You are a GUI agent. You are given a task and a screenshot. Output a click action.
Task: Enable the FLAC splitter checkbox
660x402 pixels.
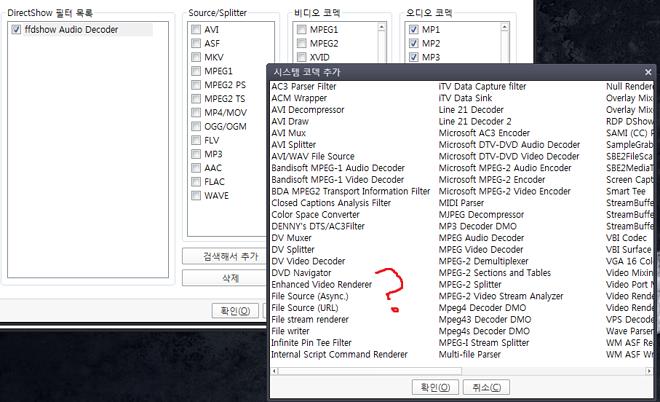pos(196,182)
